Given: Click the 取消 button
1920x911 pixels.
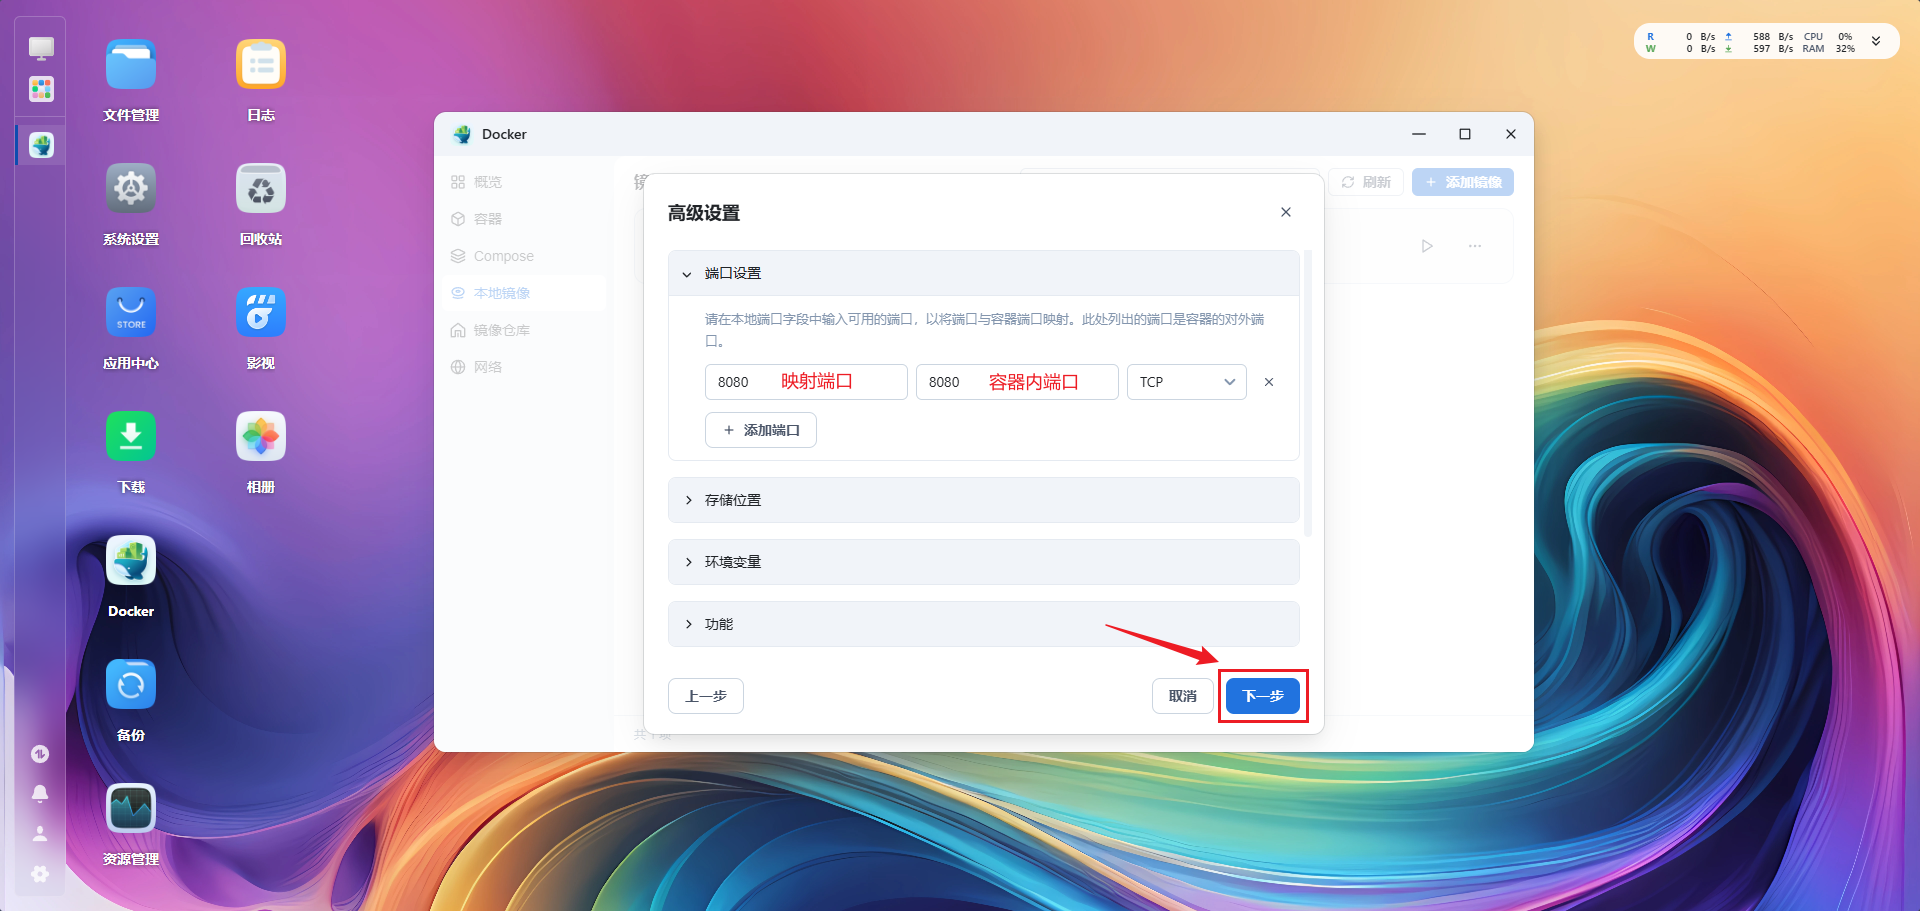Looking at the screenshot, I should pos(1183,696).
